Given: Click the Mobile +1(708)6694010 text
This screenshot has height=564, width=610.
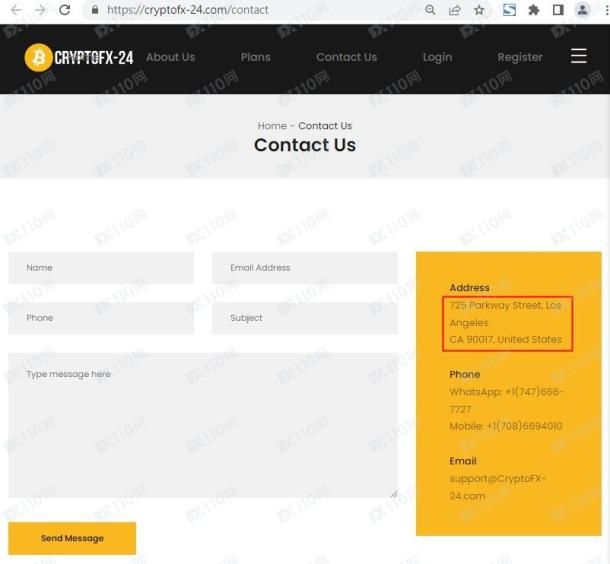Looking at the screenshot, I should 506,426.
